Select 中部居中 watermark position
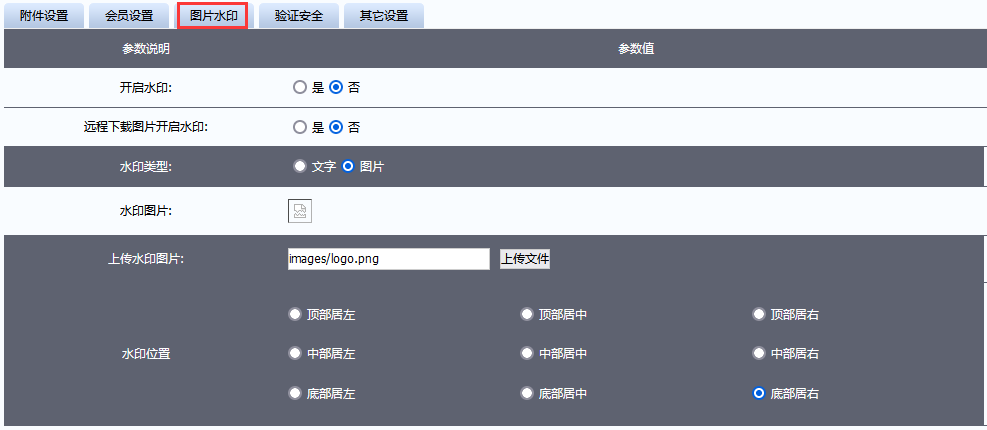This screenshot has height=430, width=987. pos(527,353)
